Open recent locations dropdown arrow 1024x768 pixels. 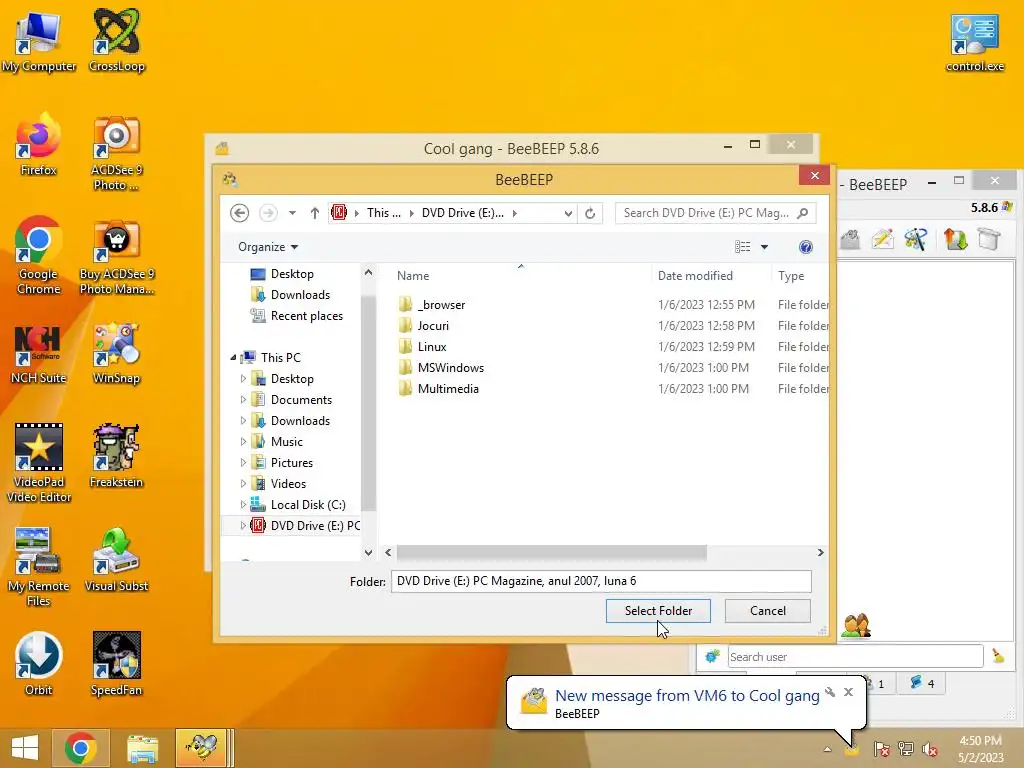tap(292, 213)
